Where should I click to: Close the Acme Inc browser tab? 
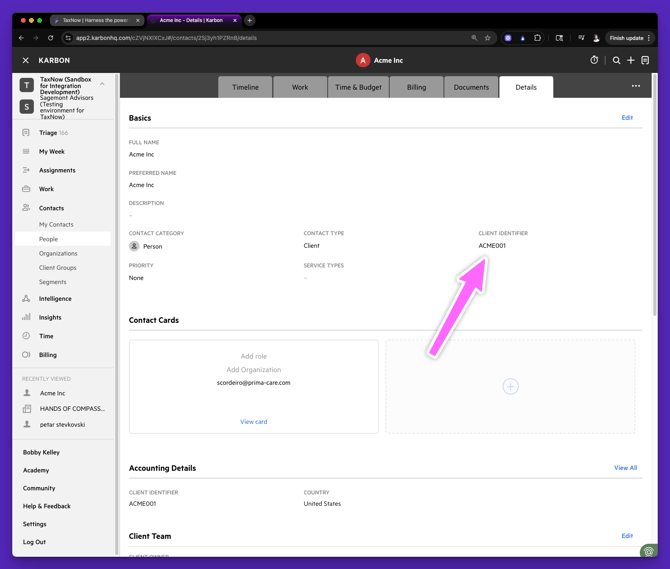tap(235, 20)
